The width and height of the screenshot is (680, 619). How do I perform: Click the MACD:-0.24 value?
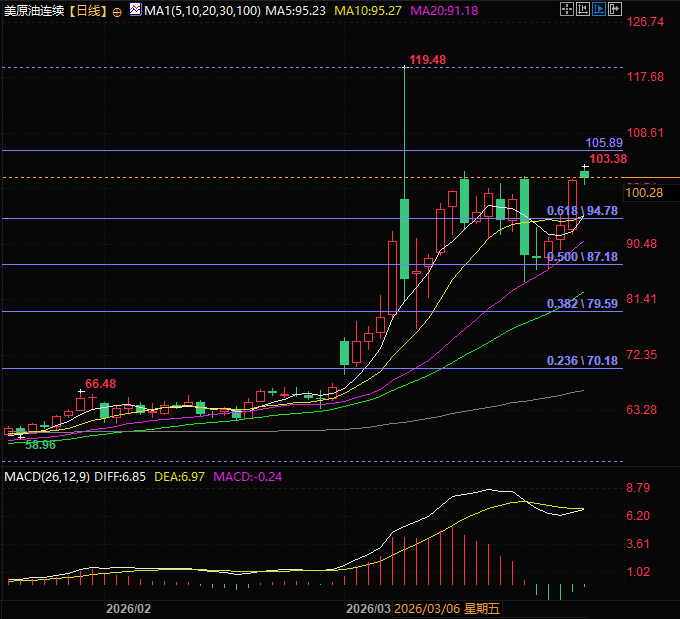(247, 477)
